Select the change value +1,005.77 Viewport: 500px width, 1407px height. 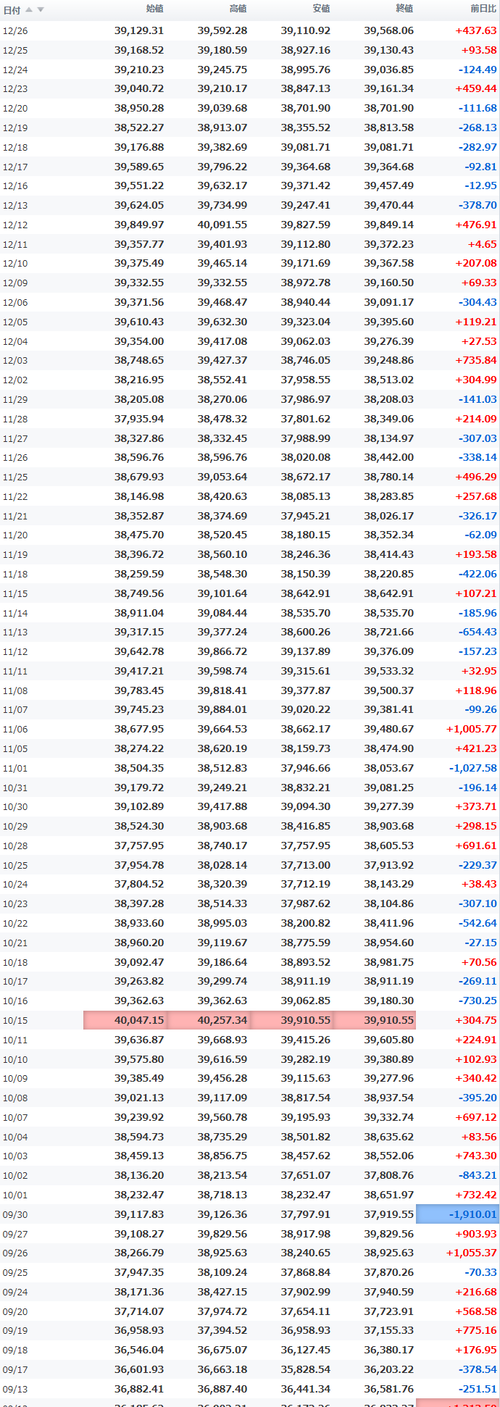[472, 730]
